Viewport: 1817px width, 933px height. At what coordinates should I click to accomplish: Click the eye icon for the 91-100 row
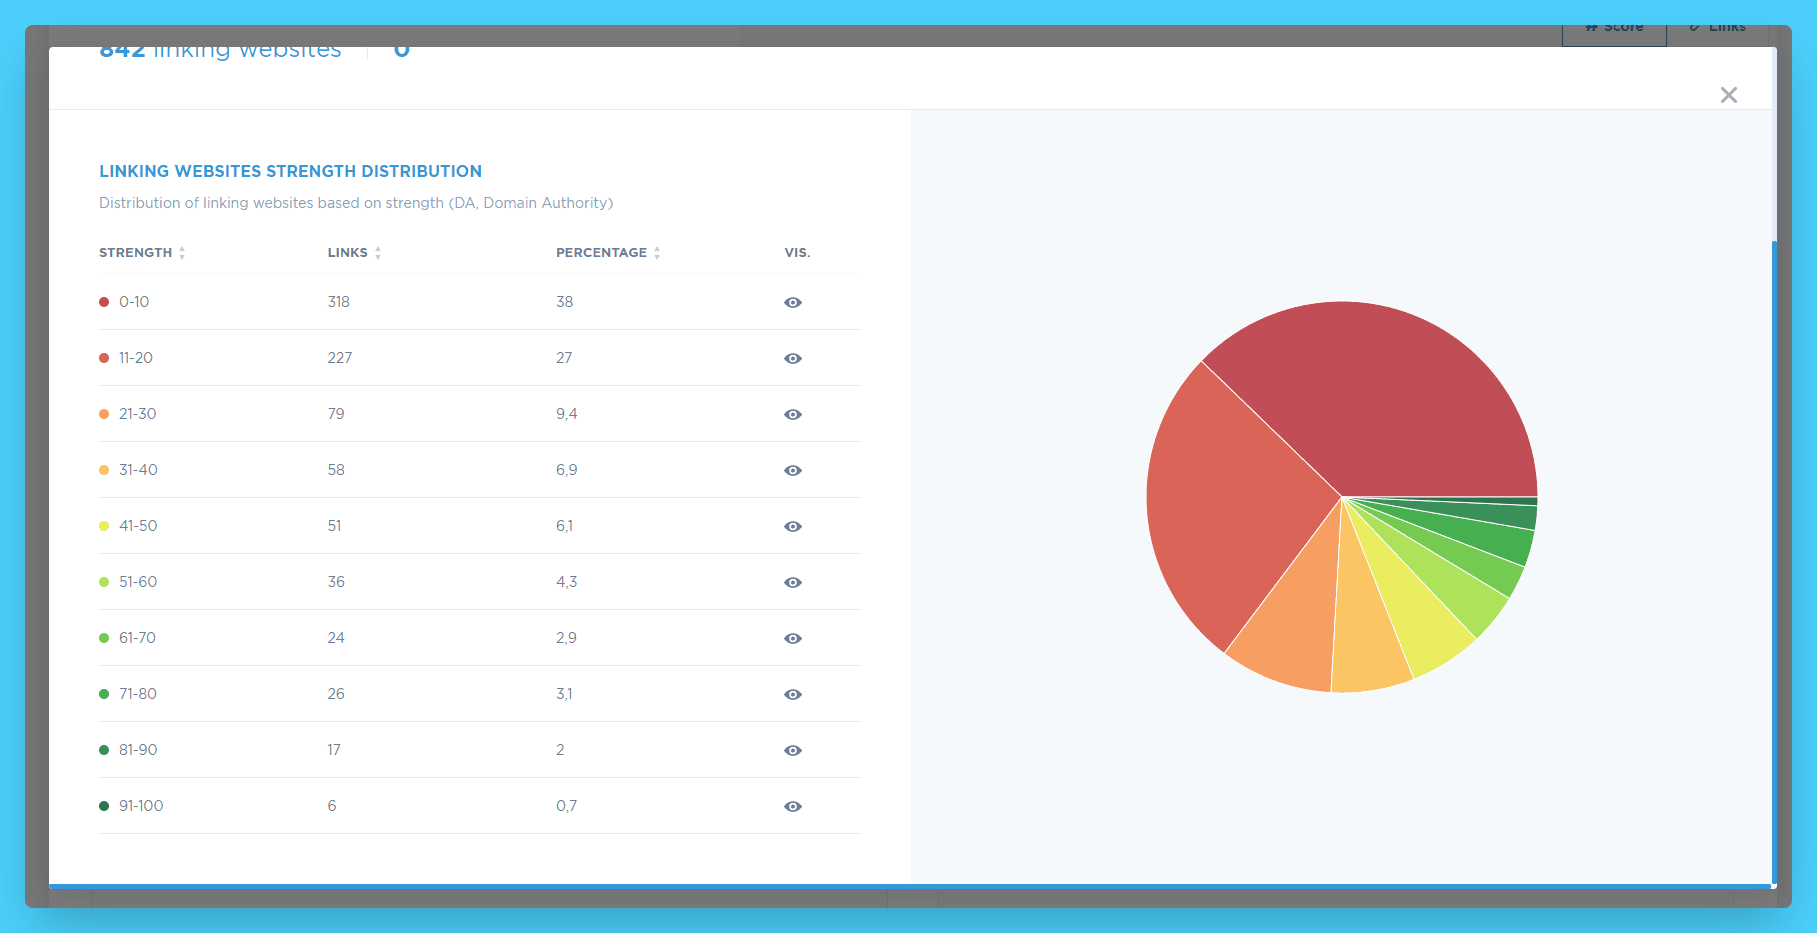792,806
